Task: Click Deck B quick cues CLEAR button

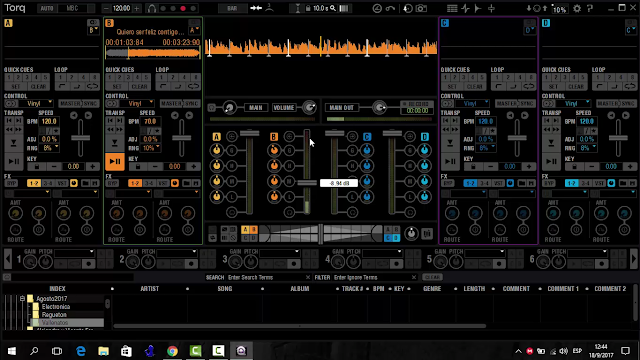Action: point(140,86)
